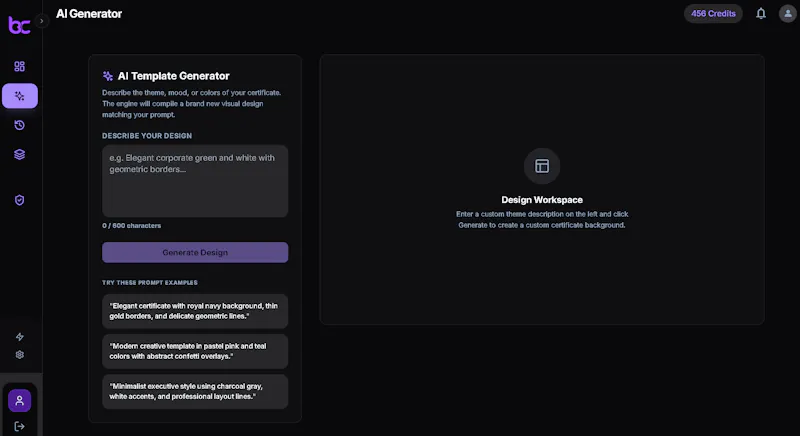This screenshot has height=436, width=800.
Task: Click the AI Generator page title
Action: click(x=89, y=14)
